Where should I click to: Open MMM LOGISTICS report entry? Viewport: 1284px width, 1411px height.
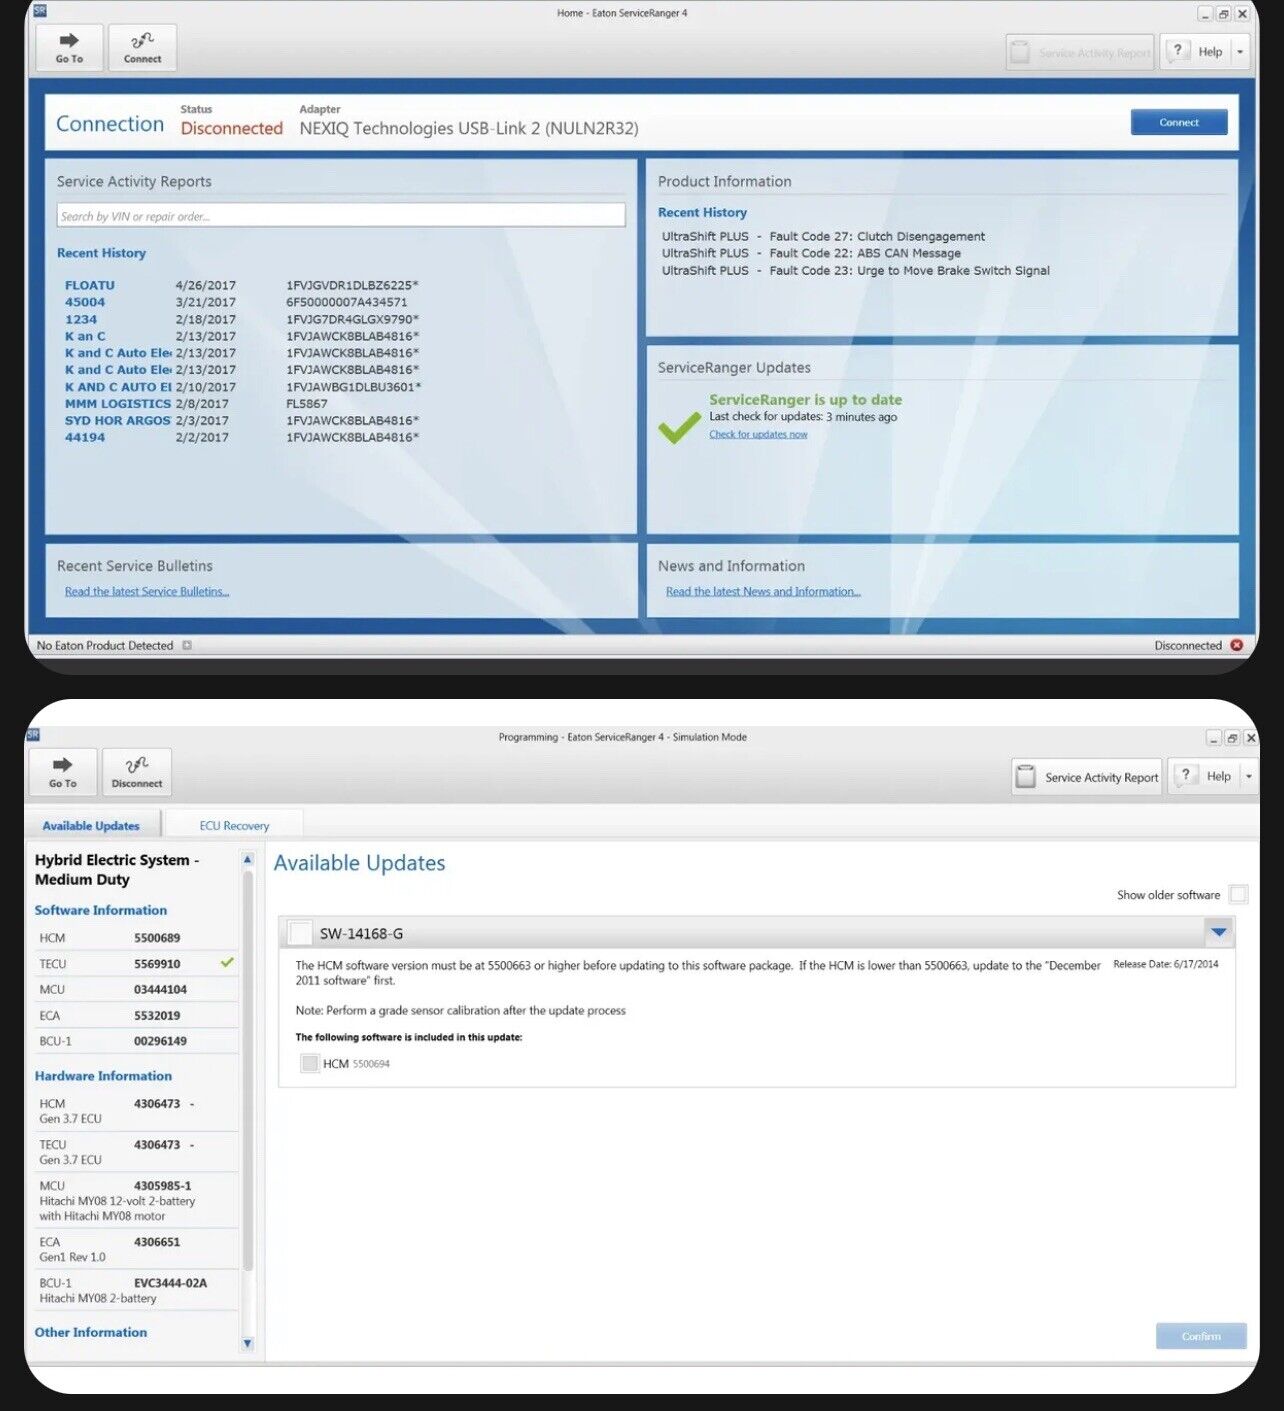coord(118,404)
